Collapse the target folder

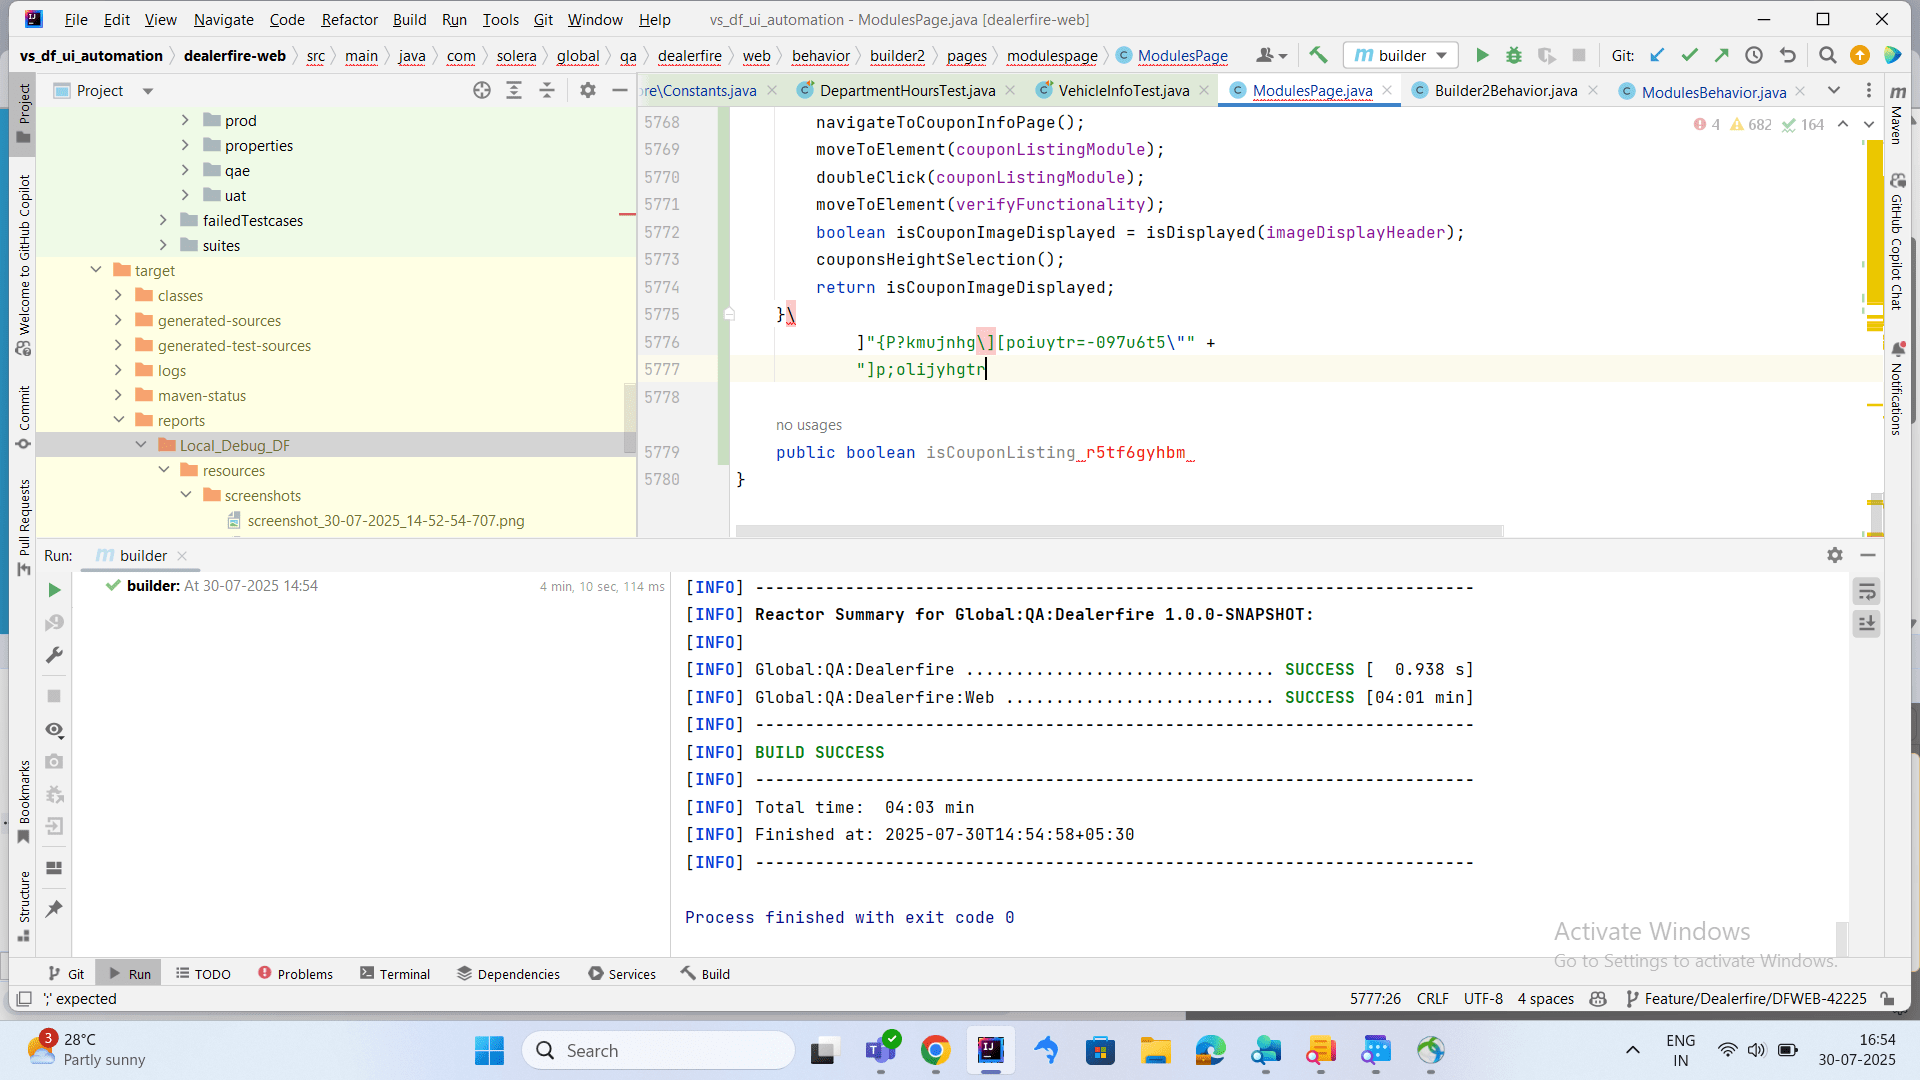click(x=96, y=270)
